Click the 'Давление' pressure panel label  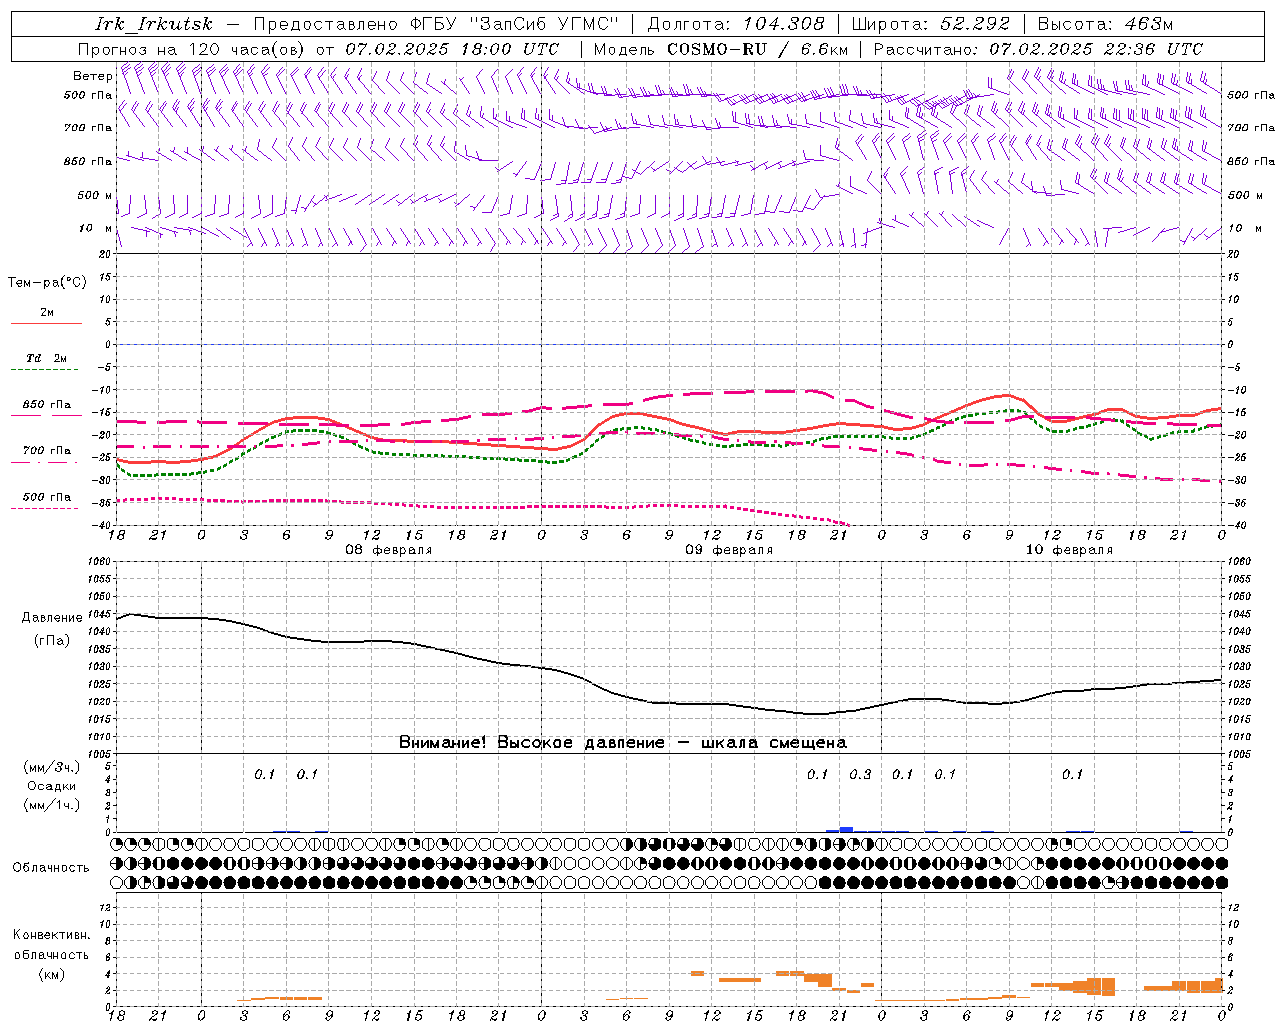pyautogui.click(x=52, y=618)
